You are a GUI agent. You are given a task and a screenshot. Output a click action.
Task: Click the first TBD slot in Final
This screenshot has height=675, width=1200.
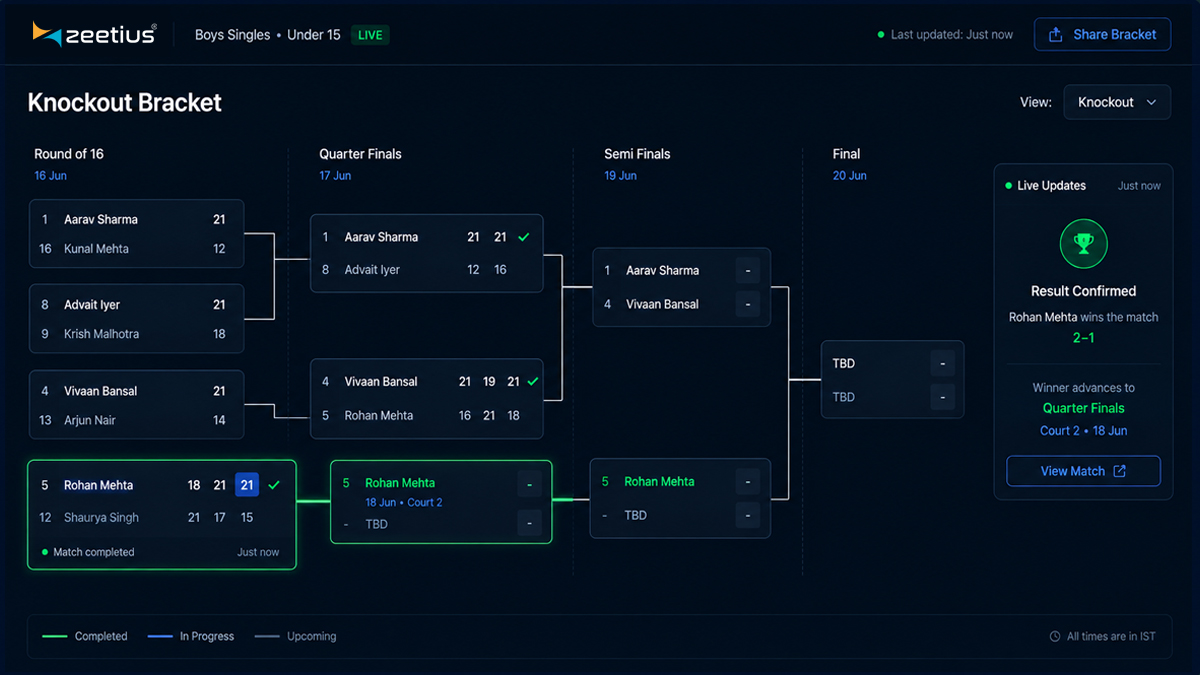[x=844, y=363]
